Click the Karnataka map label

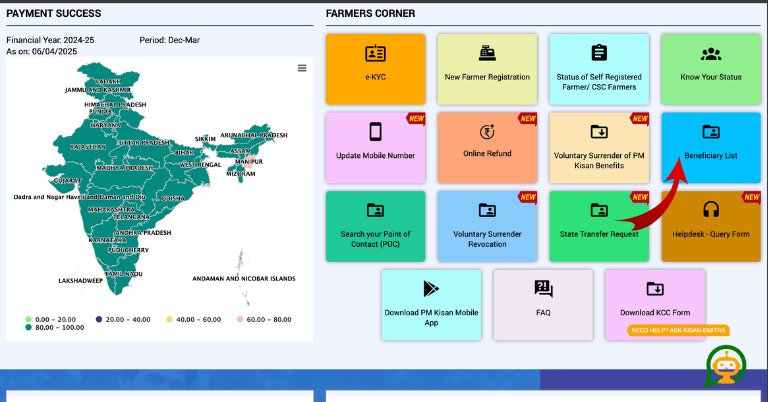click(x=108, y=240)
